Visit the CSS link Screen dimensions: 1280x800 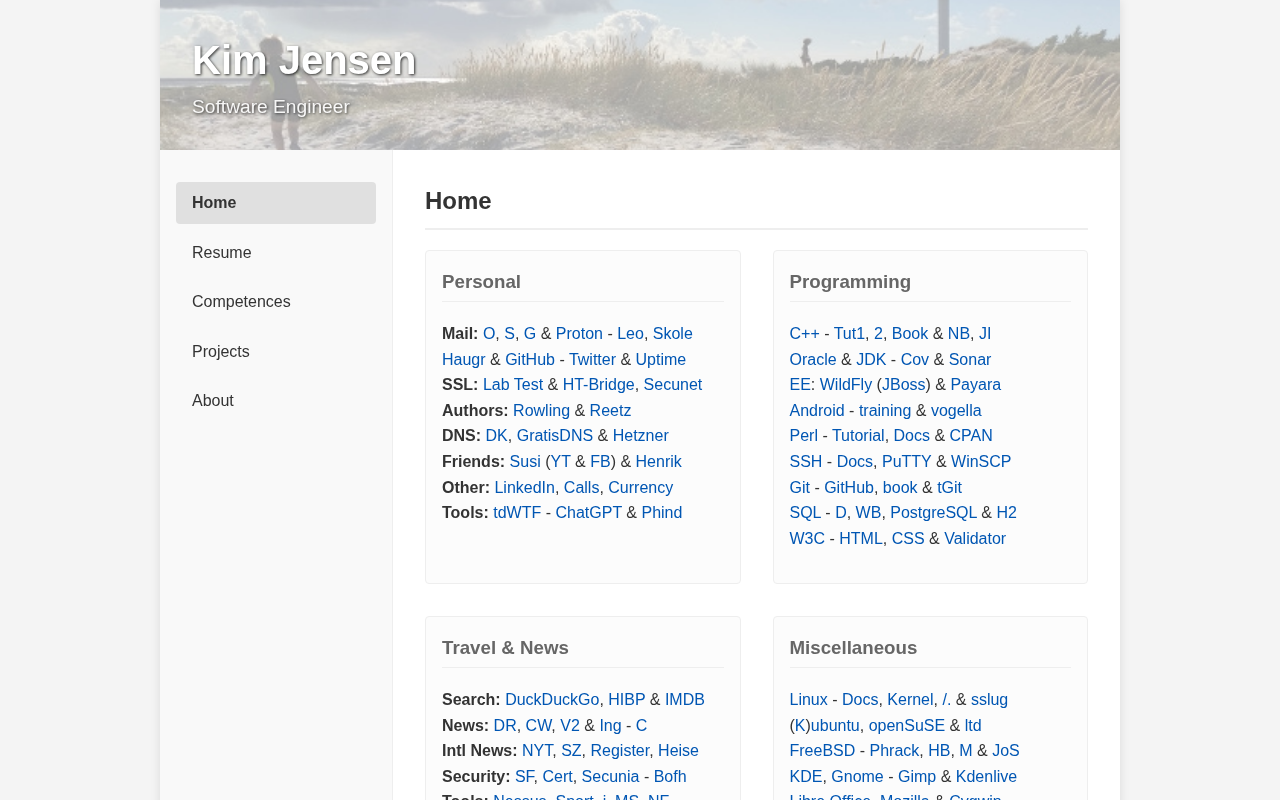click(x=908, y=539)
